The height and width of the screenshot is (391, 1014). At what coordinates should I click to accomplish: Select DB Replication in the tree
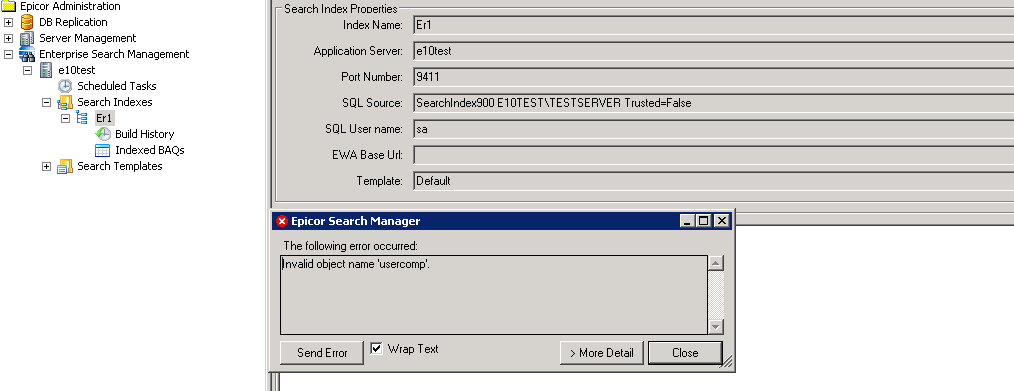click(73, 22)
